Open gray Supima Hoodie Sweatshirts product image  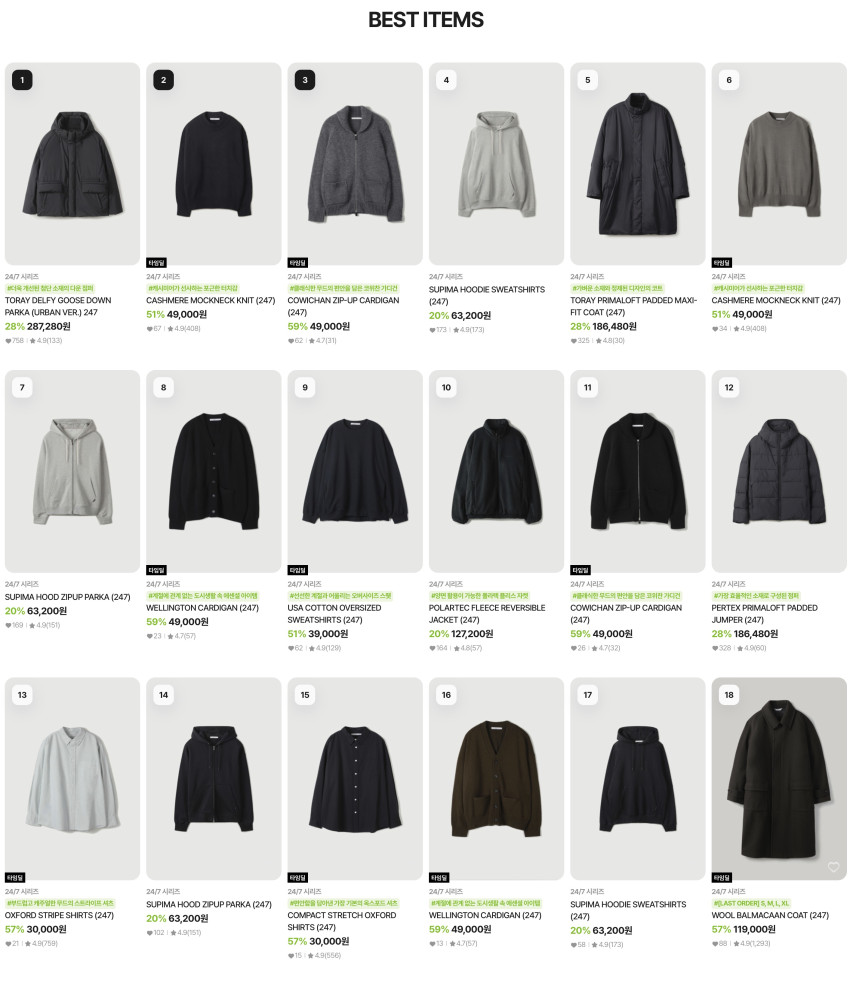click(x=496, y=164)
